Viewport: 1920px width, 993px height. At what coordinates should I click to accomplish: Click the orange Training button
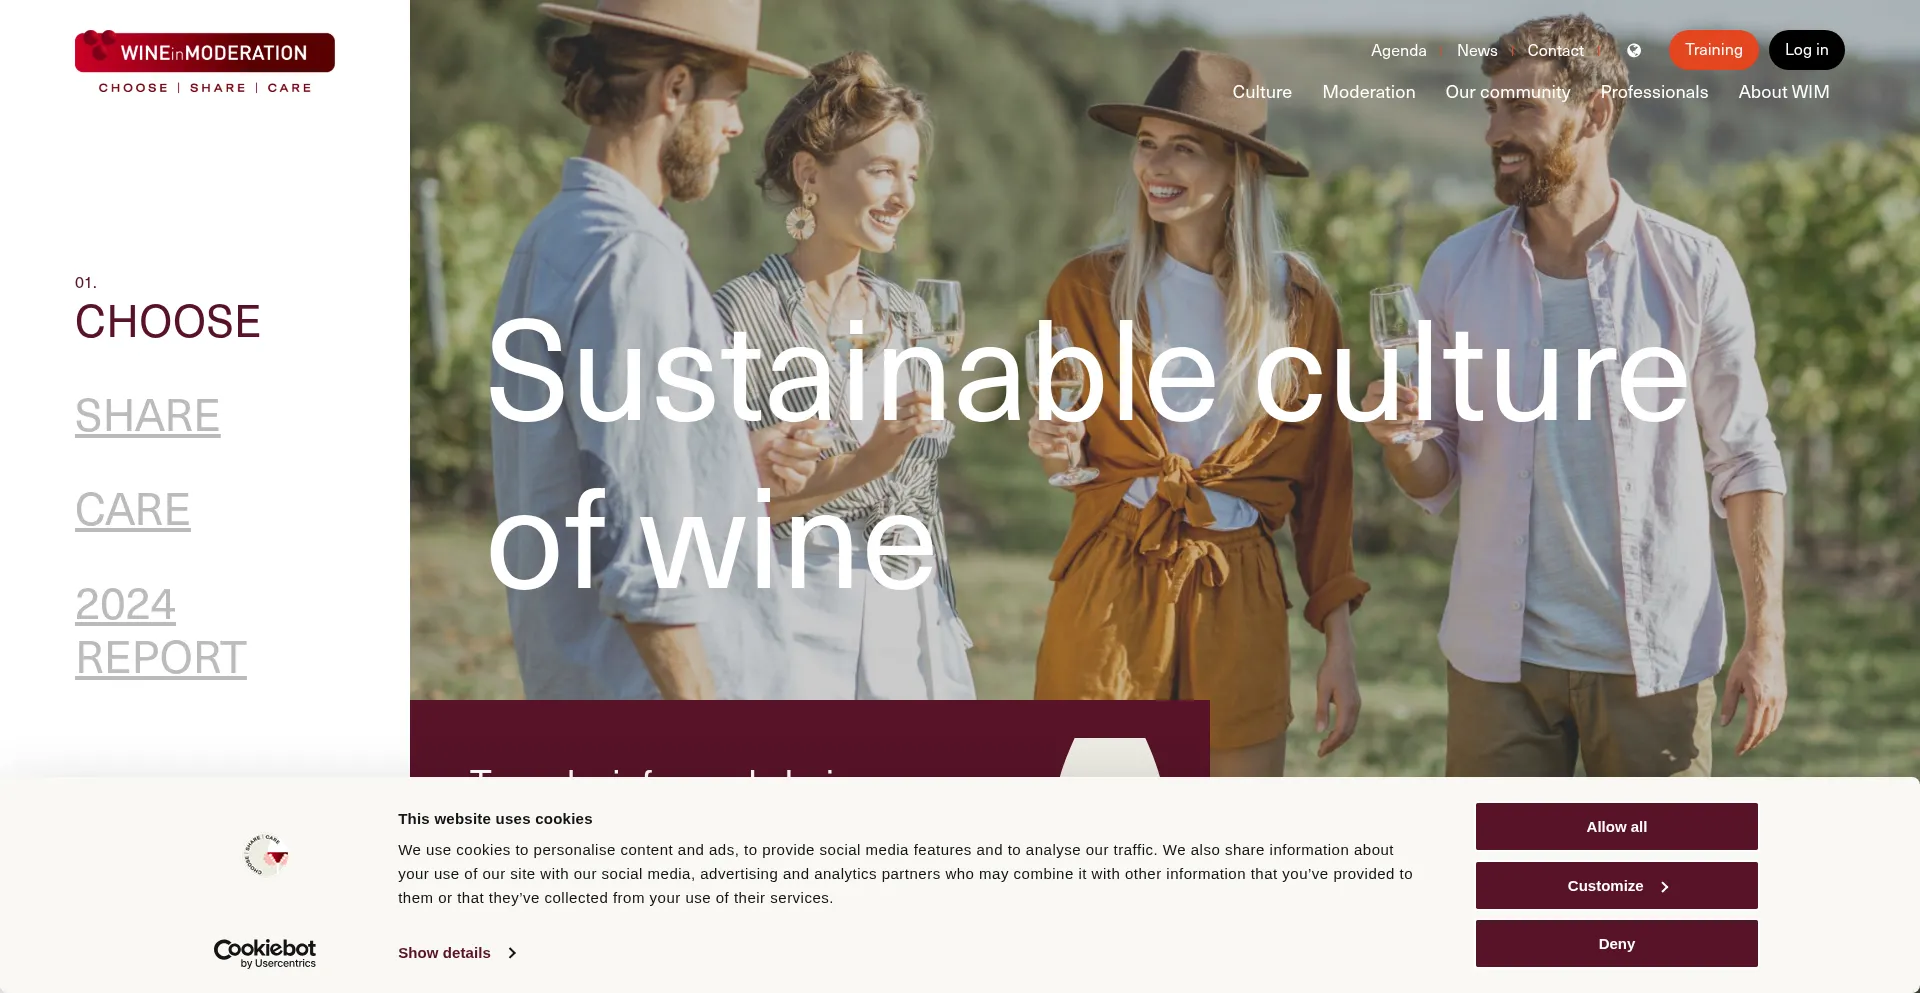[x=1714, y=50]
